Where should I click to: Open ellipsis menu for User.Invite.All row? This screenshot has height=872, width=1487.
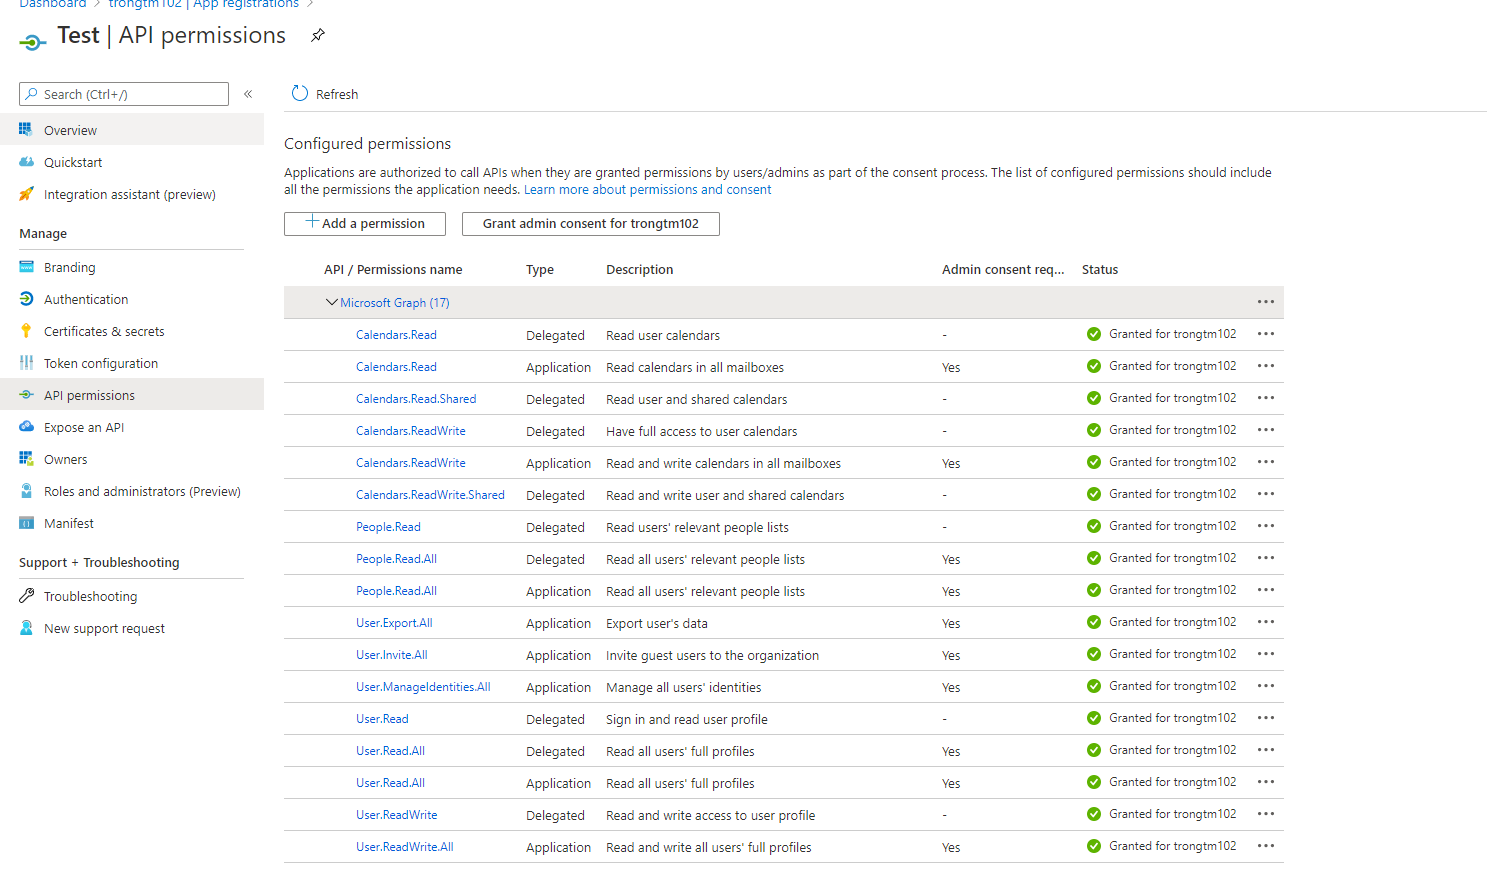pos(1266,654)
